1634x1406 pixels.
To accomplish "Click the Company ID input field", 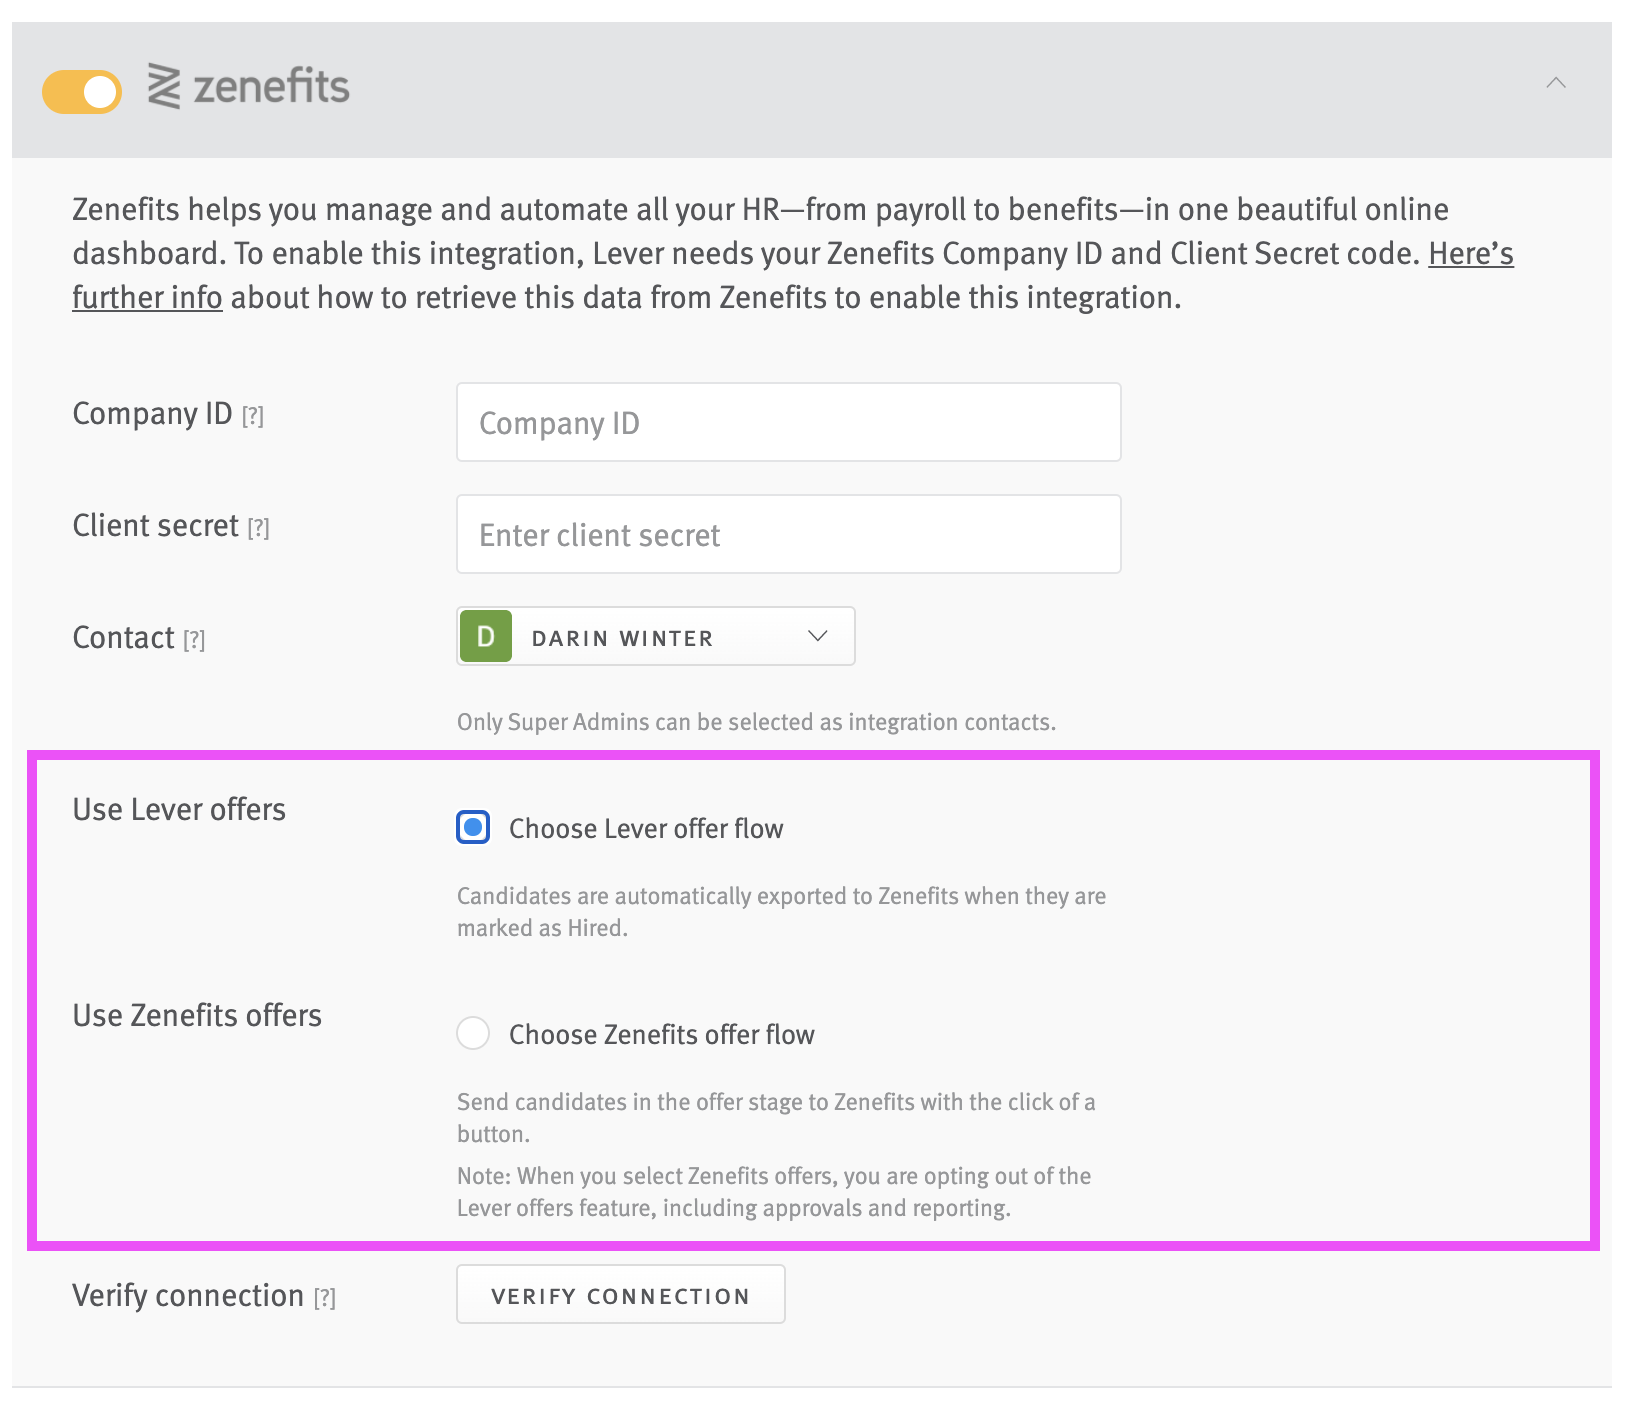I will pyautogui.click(x=788, y=422).
